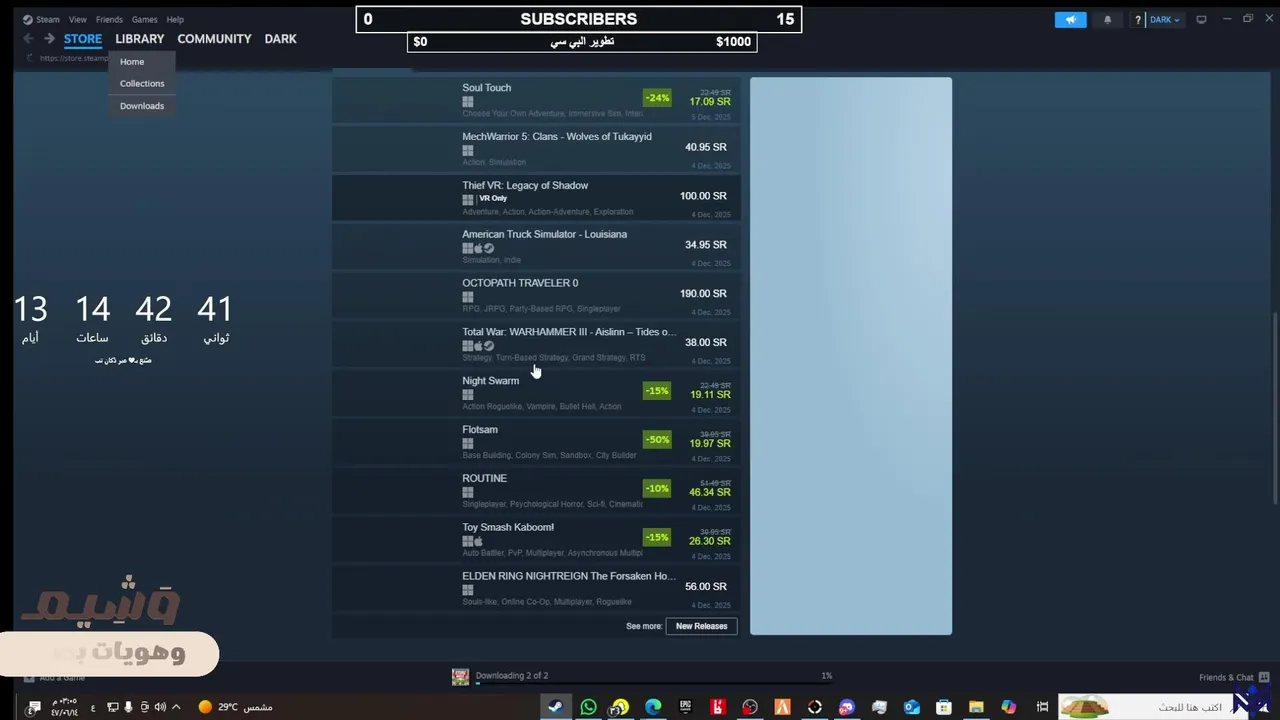1280x720 pixels.
Task: Open File Explorer from the taskbar
Action: tap(976, 707)
